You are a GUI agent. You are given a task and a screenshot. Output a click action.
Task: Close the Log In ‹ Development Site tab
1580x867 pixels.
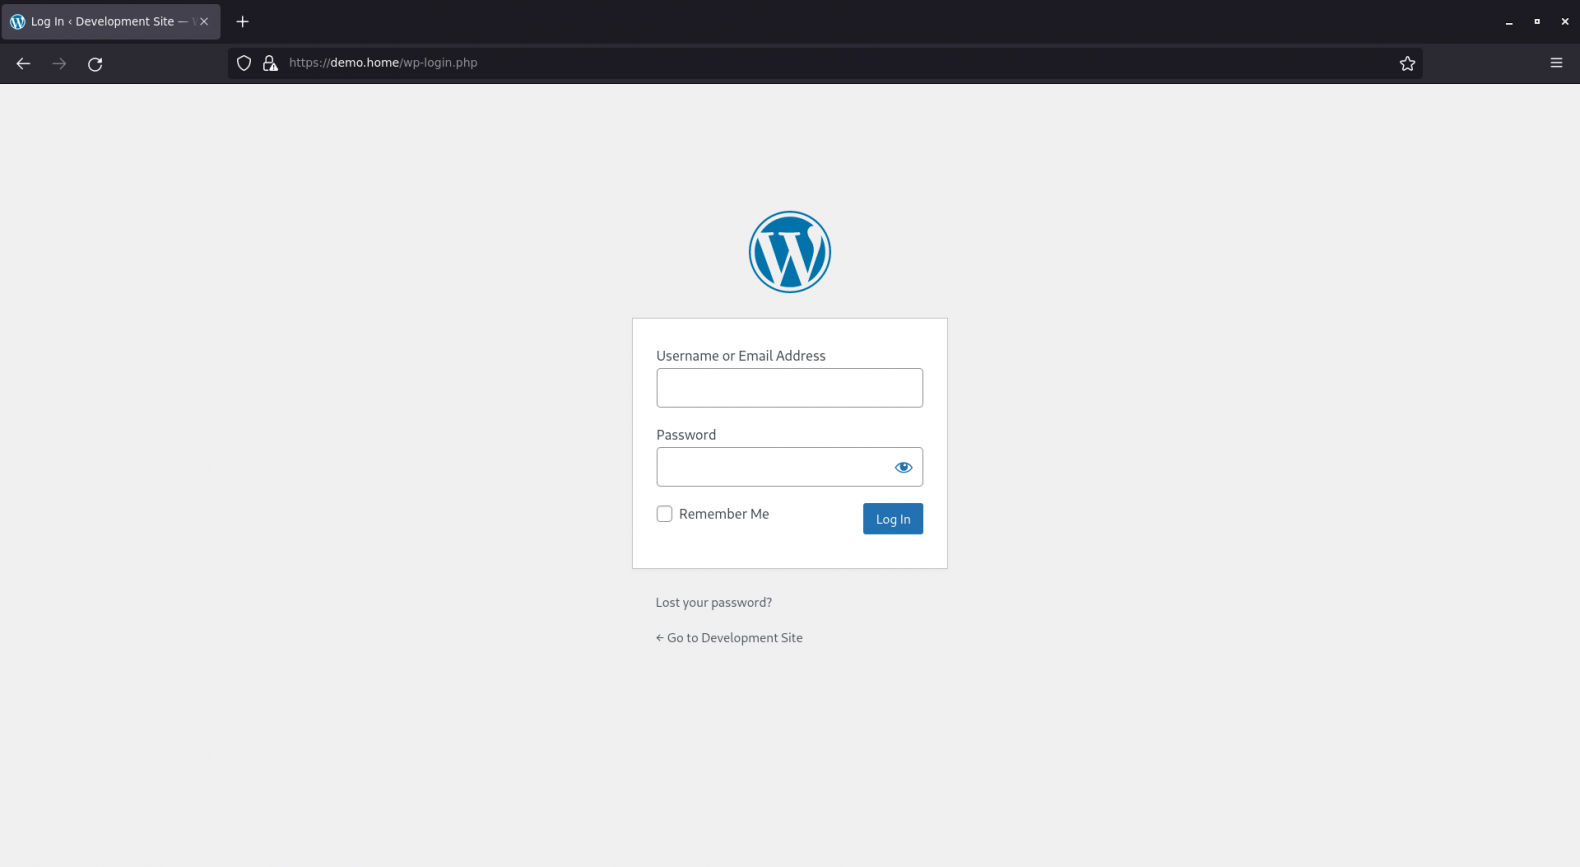coord(204,22)
